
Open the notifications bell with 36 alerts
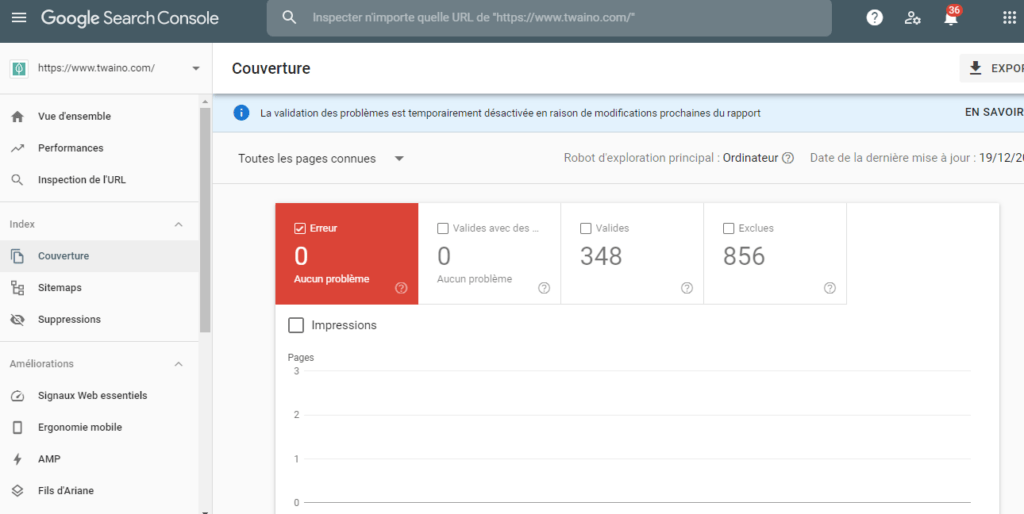pos(950,18)
